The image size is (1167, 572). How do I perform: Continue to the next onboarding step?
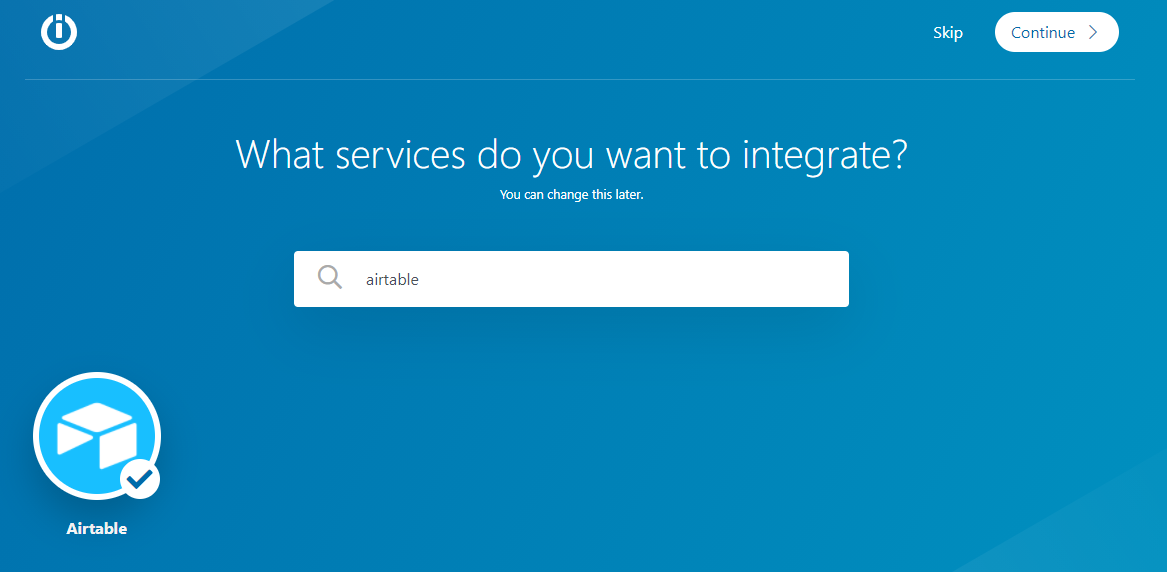[1056, 32]
